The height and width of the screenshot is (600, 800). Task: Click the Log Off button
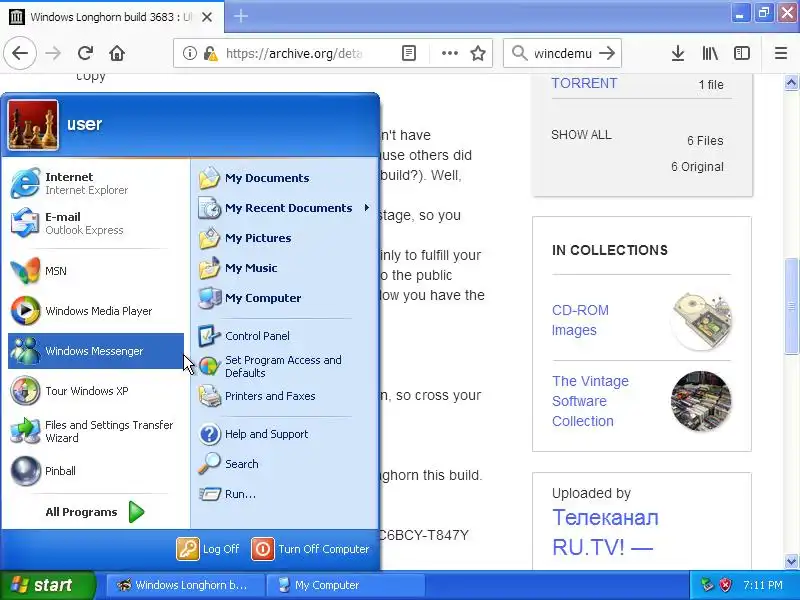(x=208, y=549)
